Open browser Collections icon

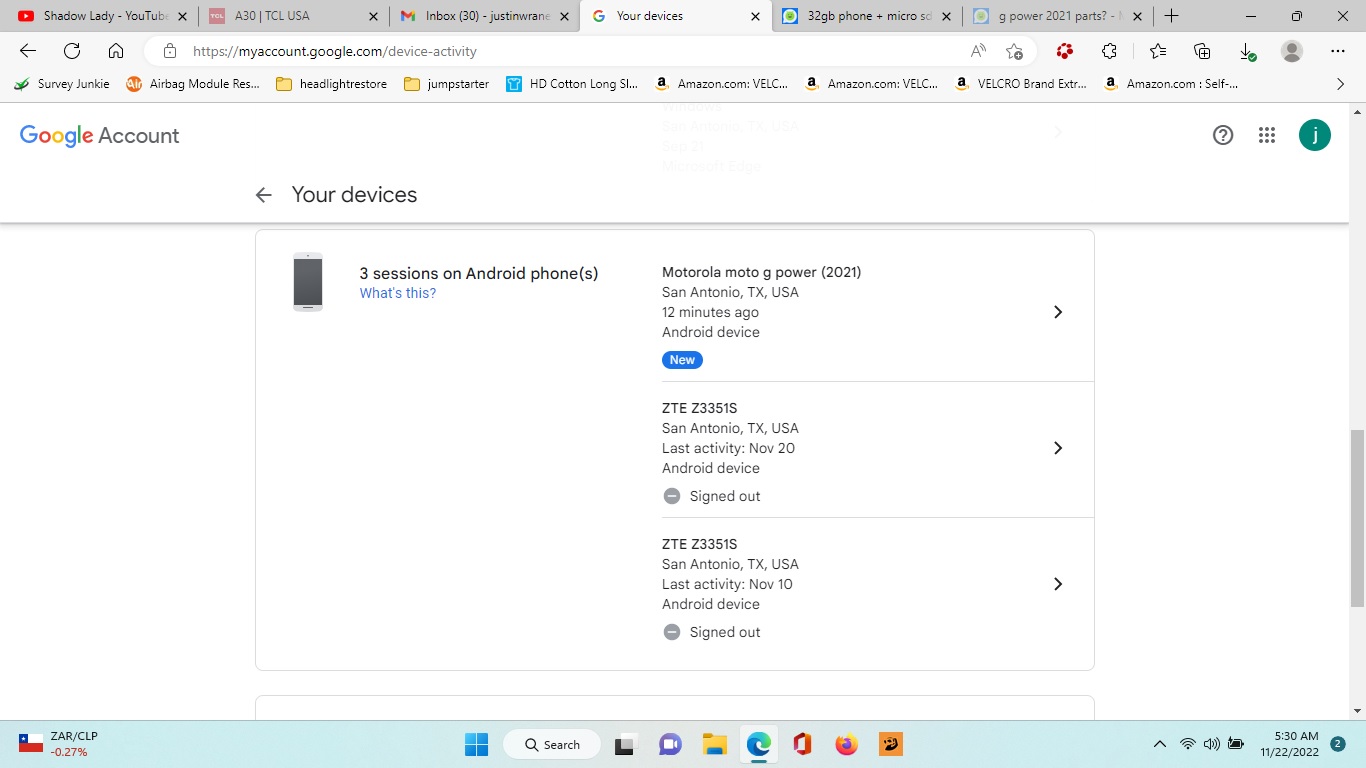tap(1203, 51)
